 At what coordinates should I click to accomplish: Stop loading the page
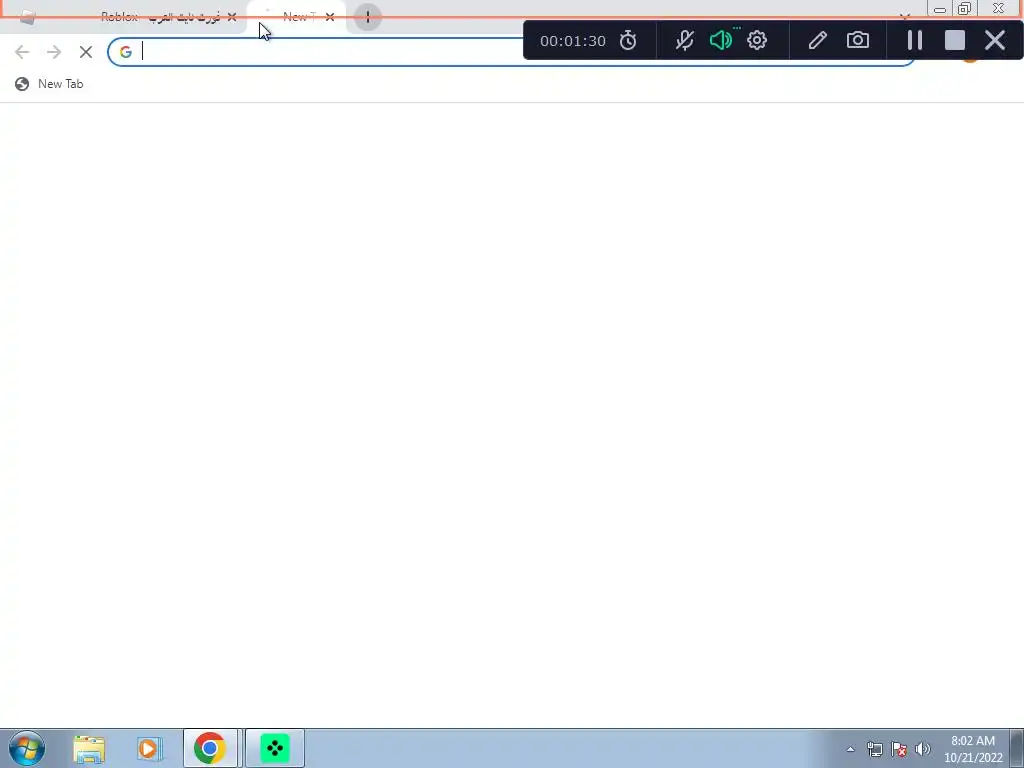pyautogui.click(x=86, y=52)
